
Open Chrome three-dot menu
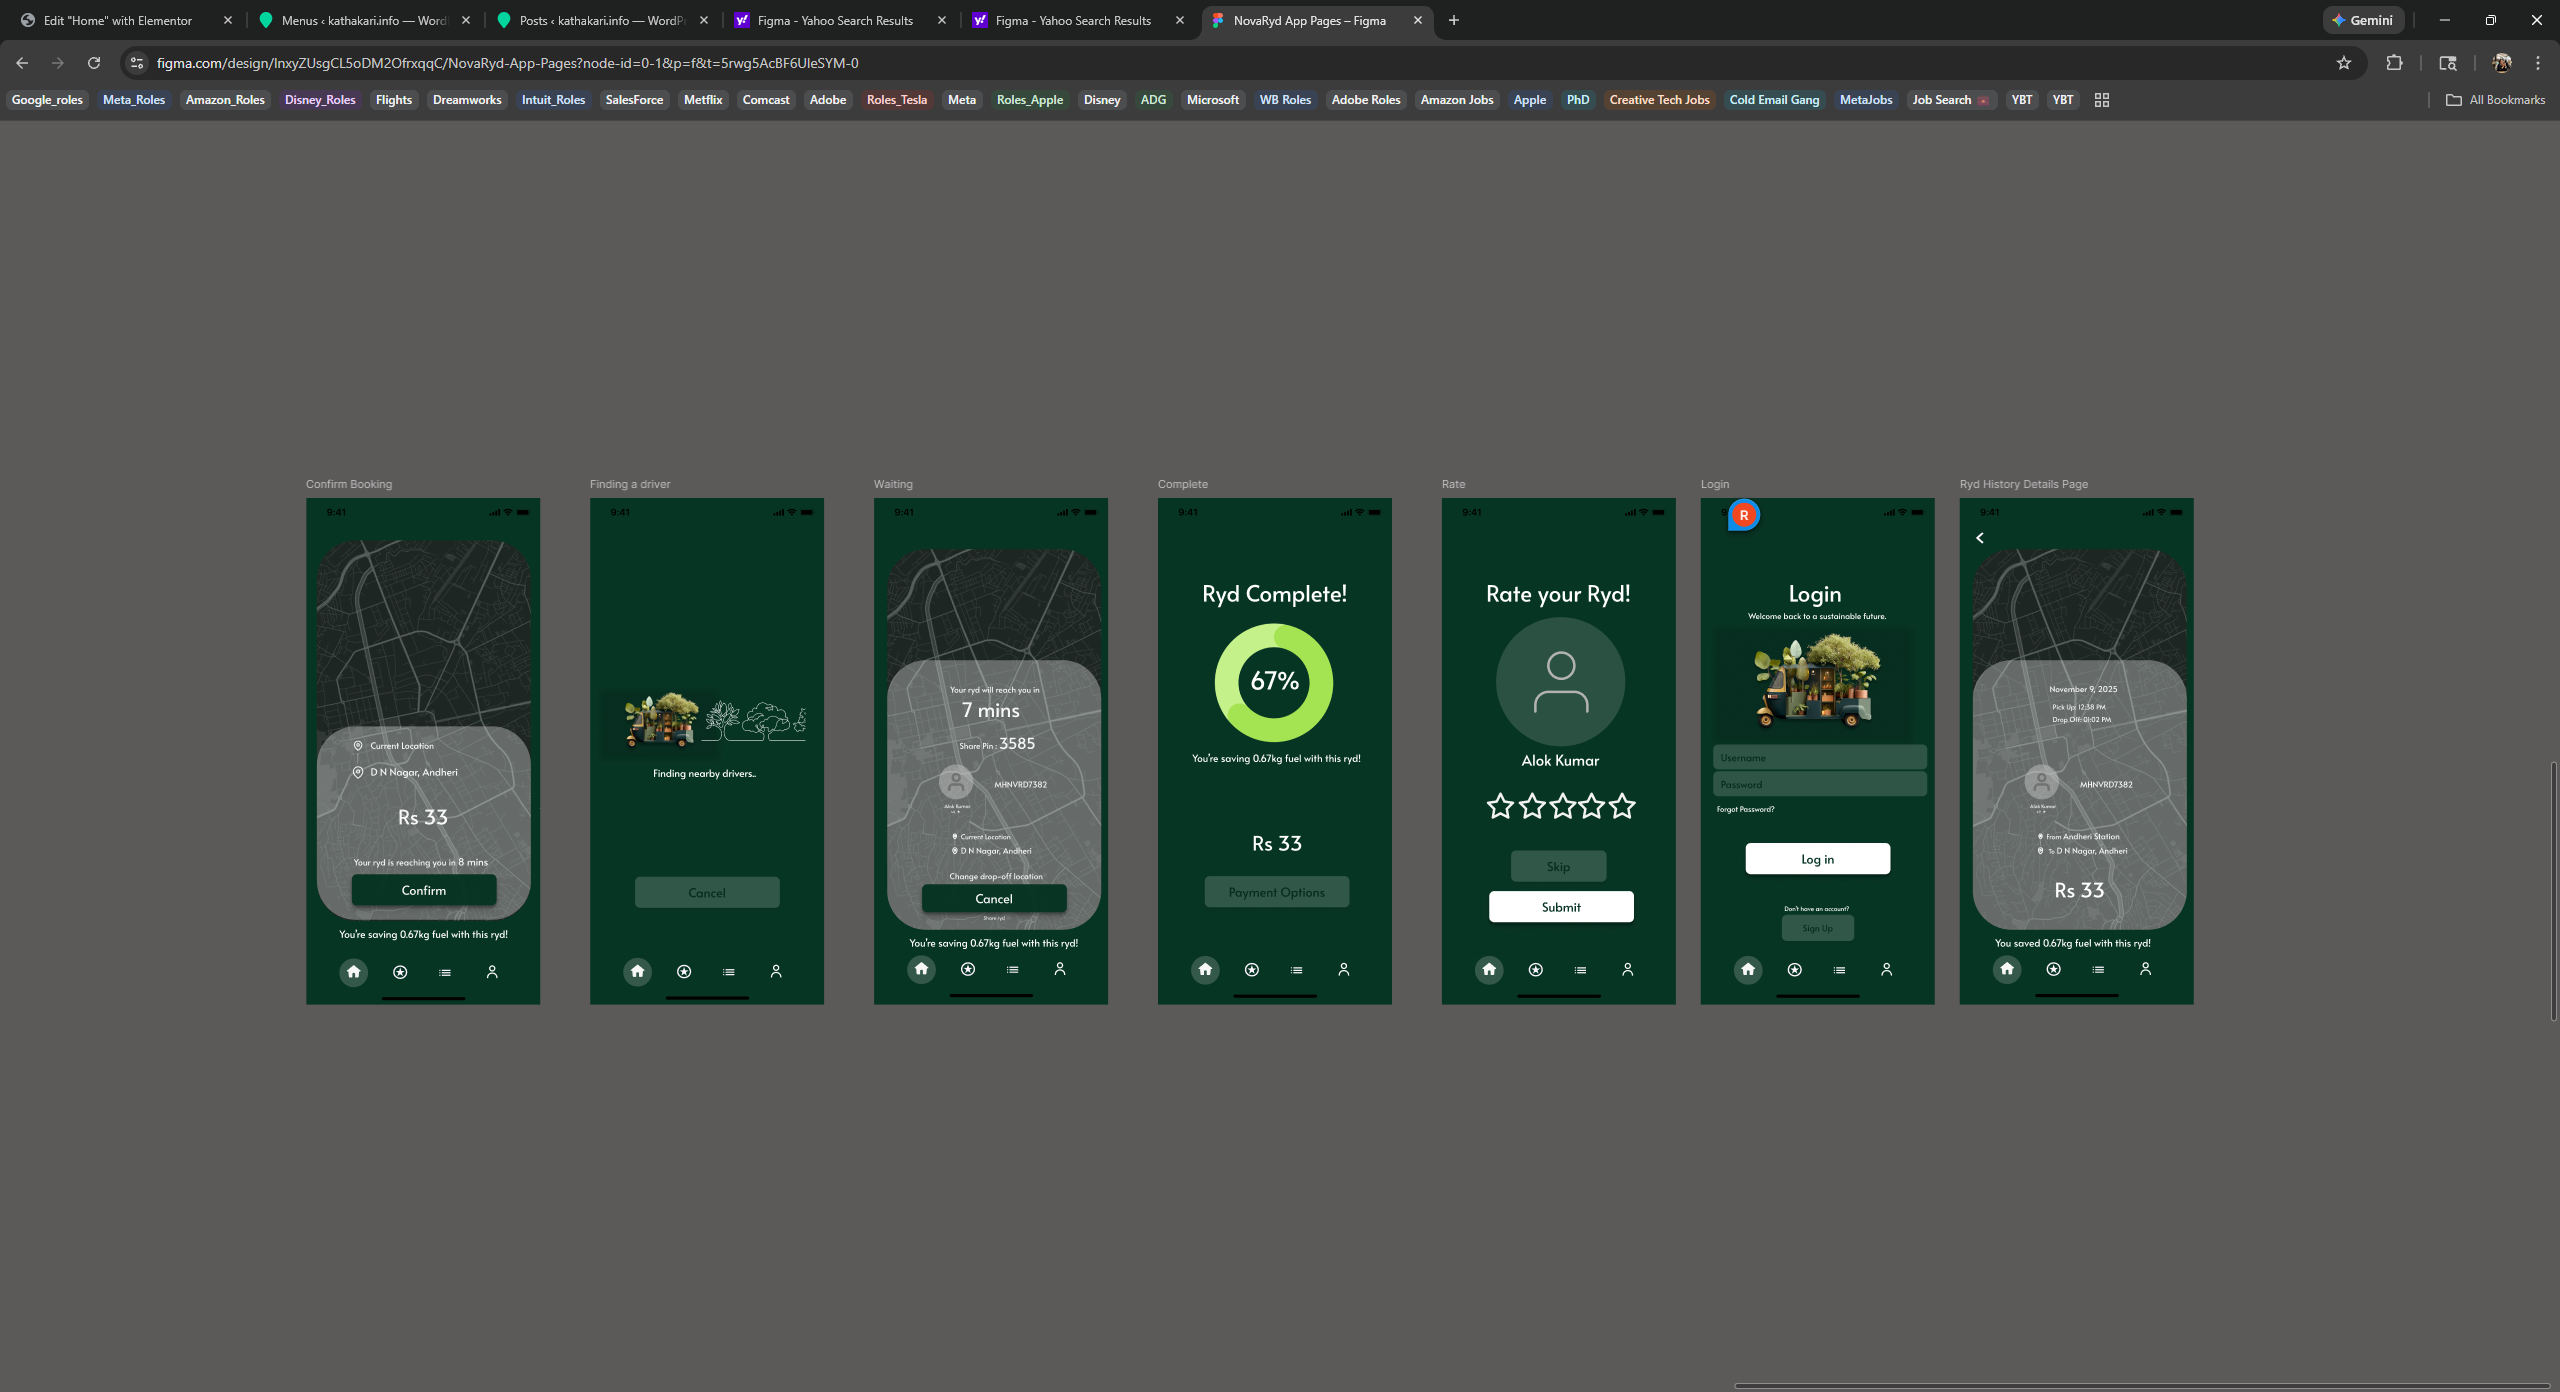pos(2537,63)
